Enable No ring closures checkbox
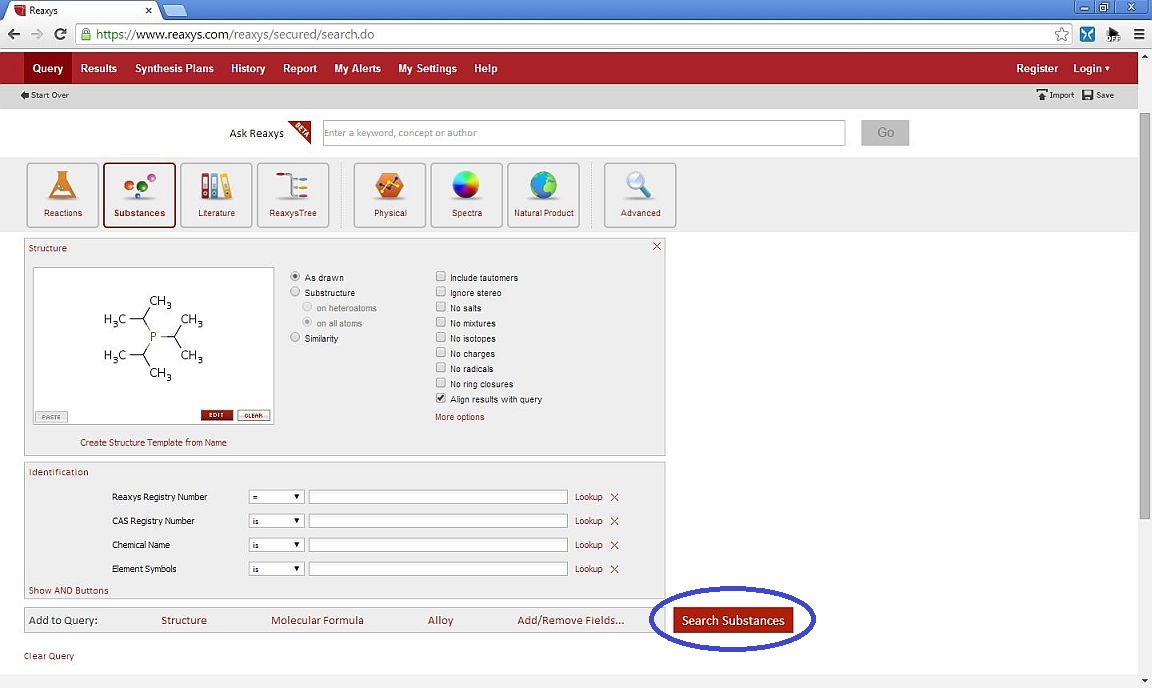 441,383
